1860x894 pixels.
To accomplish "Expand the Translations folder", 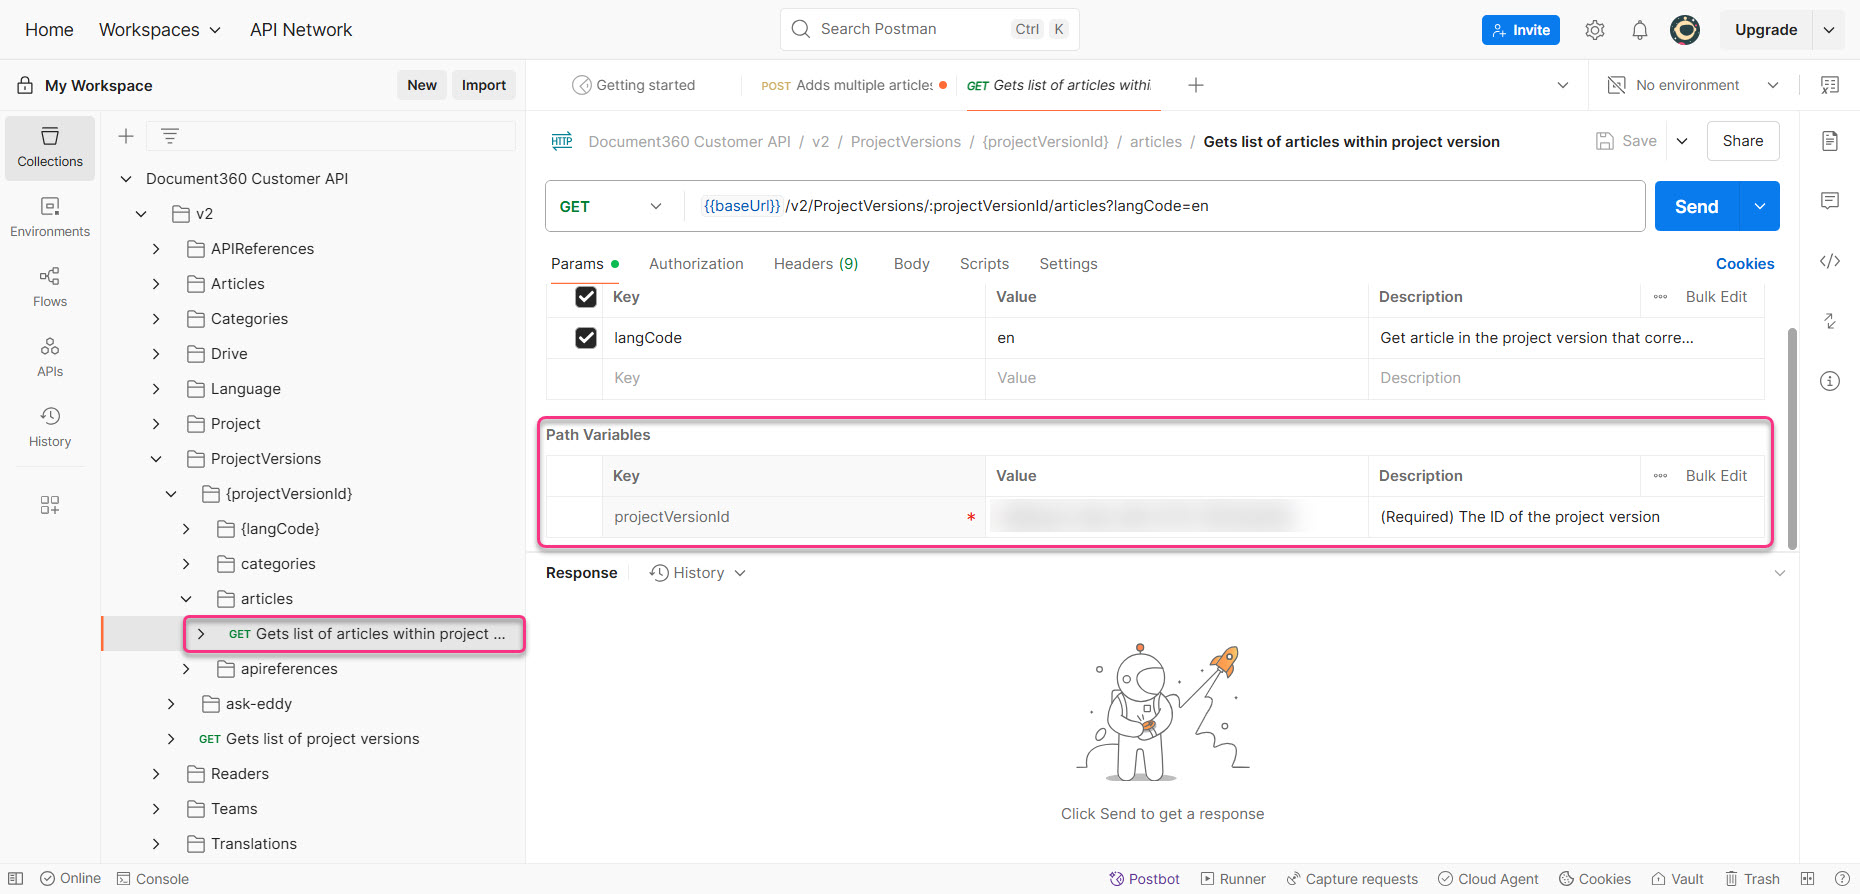I will pos(156,844).
